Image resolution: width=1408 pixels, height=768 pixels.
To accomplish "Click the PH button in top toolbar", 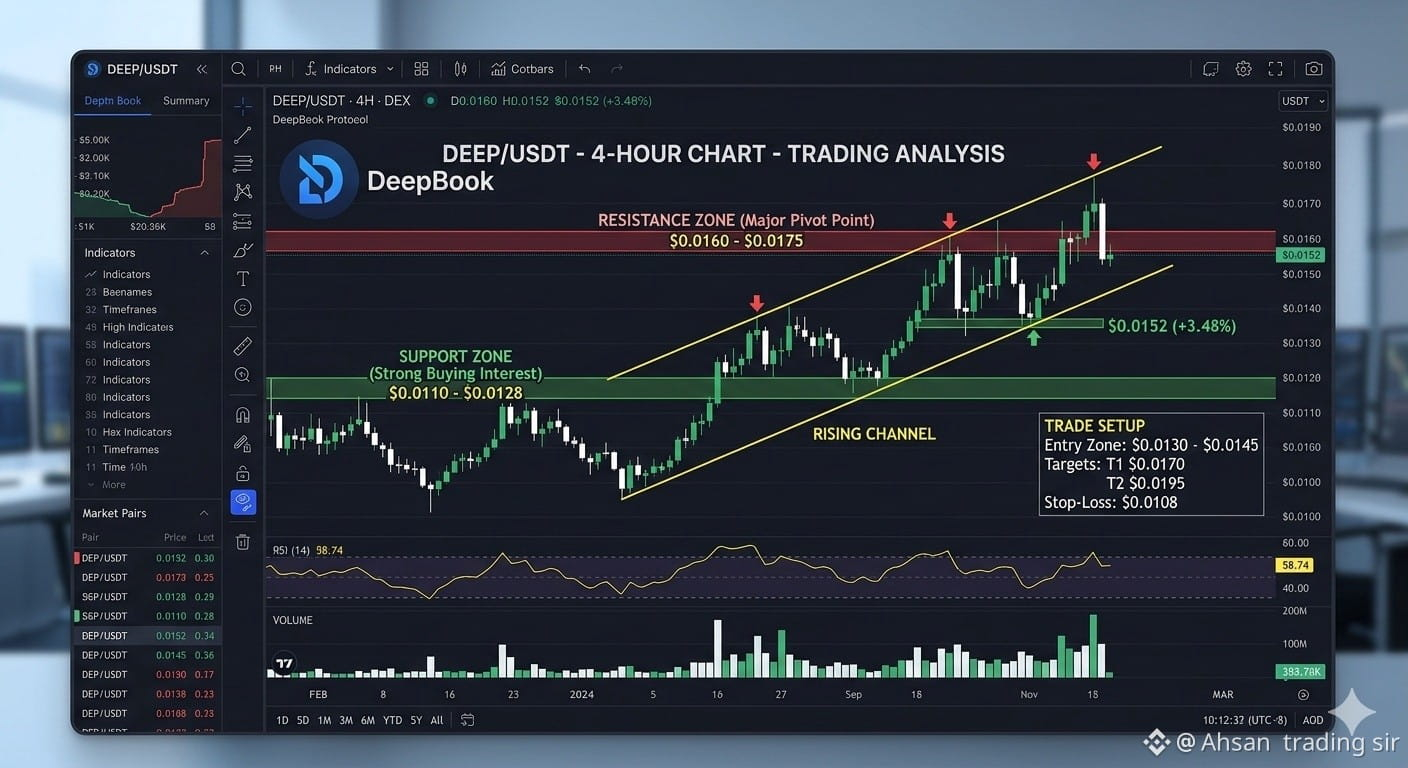I will click(x=275, y=69).
